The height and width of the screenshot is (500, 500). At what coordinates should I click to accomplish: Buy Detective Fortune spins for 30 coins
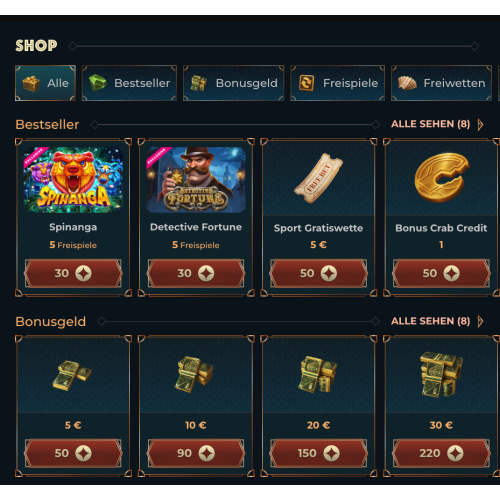coord(196,273)
